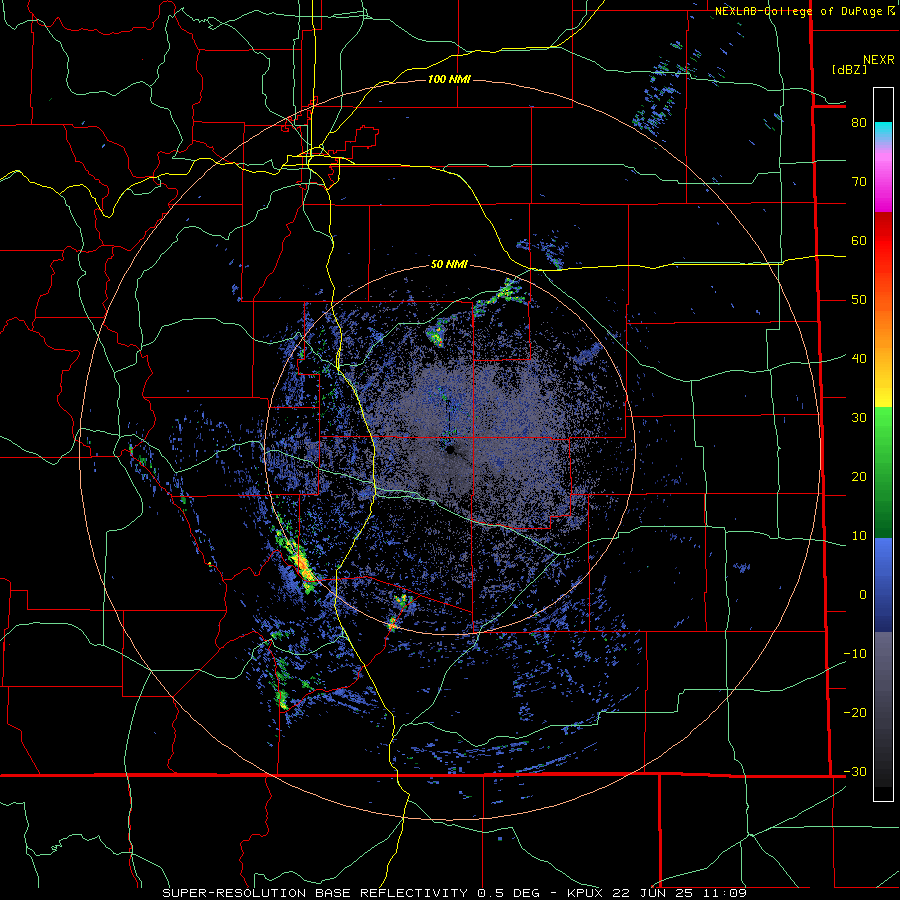Screen dimensions: 900x900
Task: Click the orange segment of the color bar
Action: 883,327
